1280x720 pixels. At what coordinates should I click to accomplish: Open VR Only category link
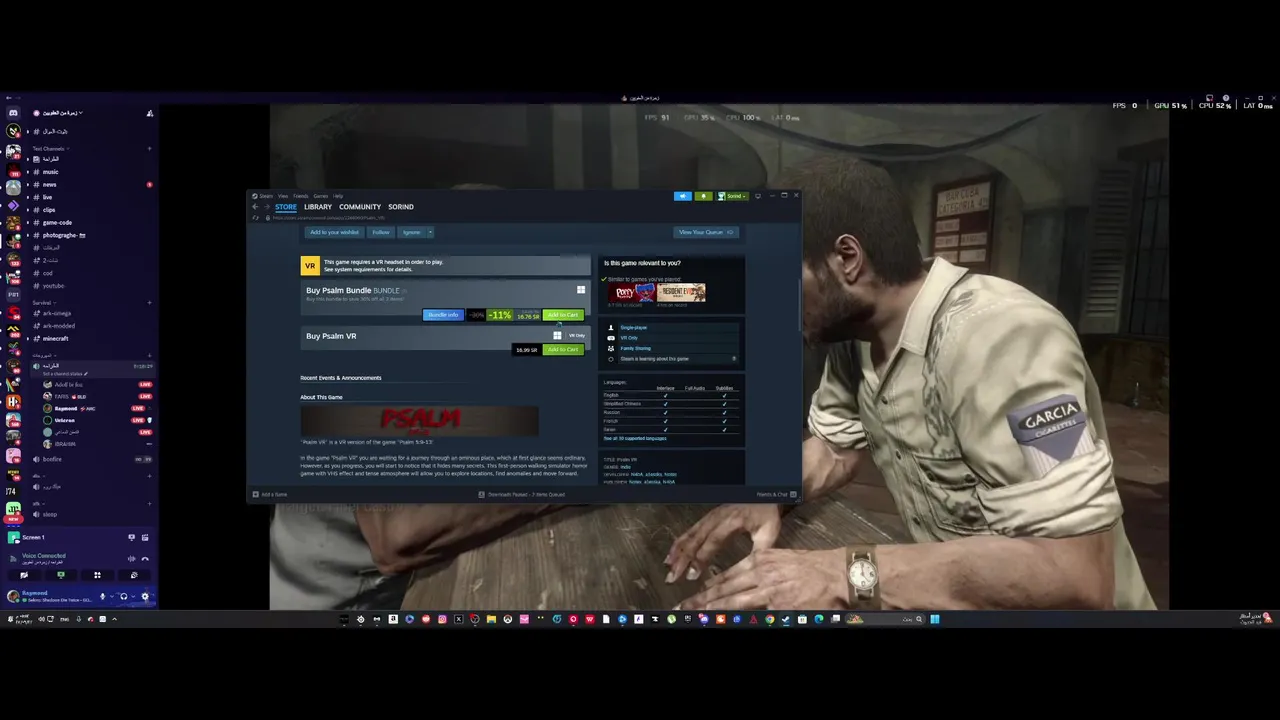tap(629, 338)
